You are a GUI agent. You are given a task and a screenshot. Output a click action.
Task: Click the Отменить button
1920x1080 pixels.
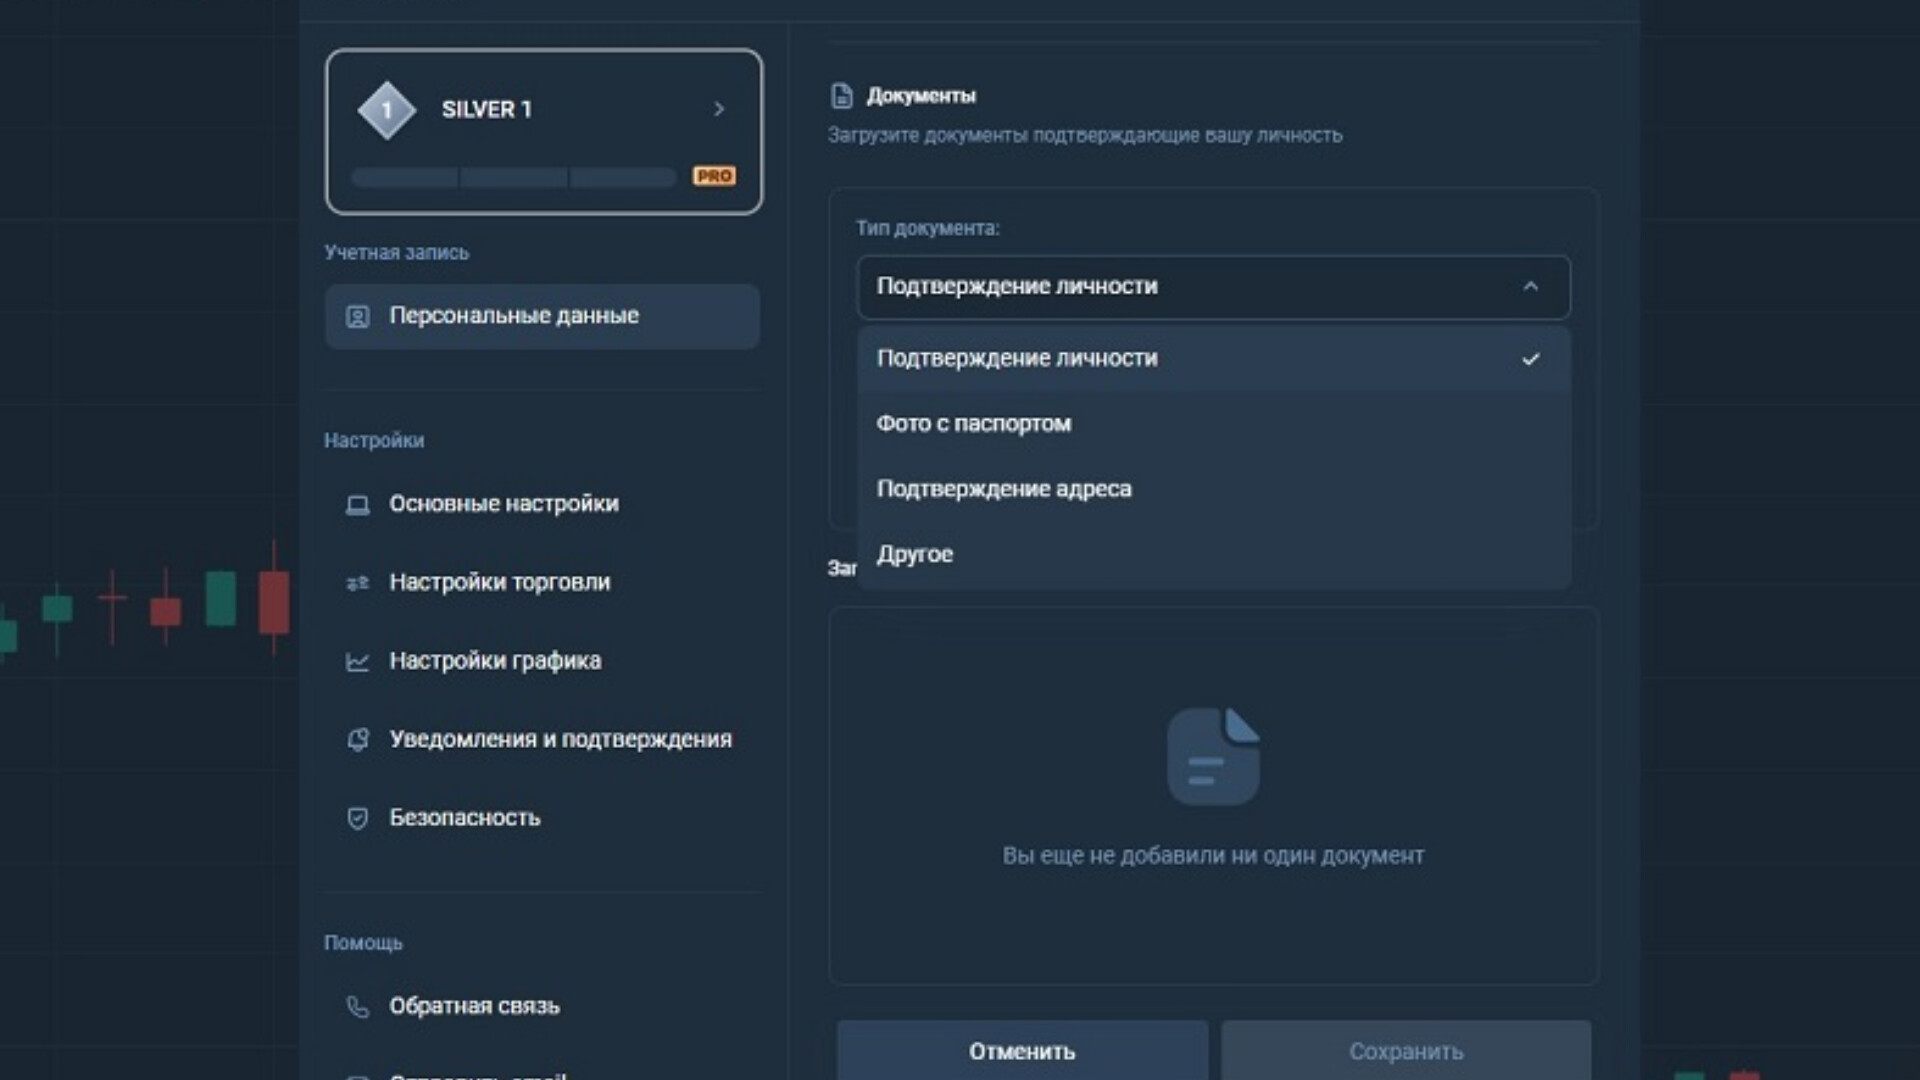(1022, 1050)
